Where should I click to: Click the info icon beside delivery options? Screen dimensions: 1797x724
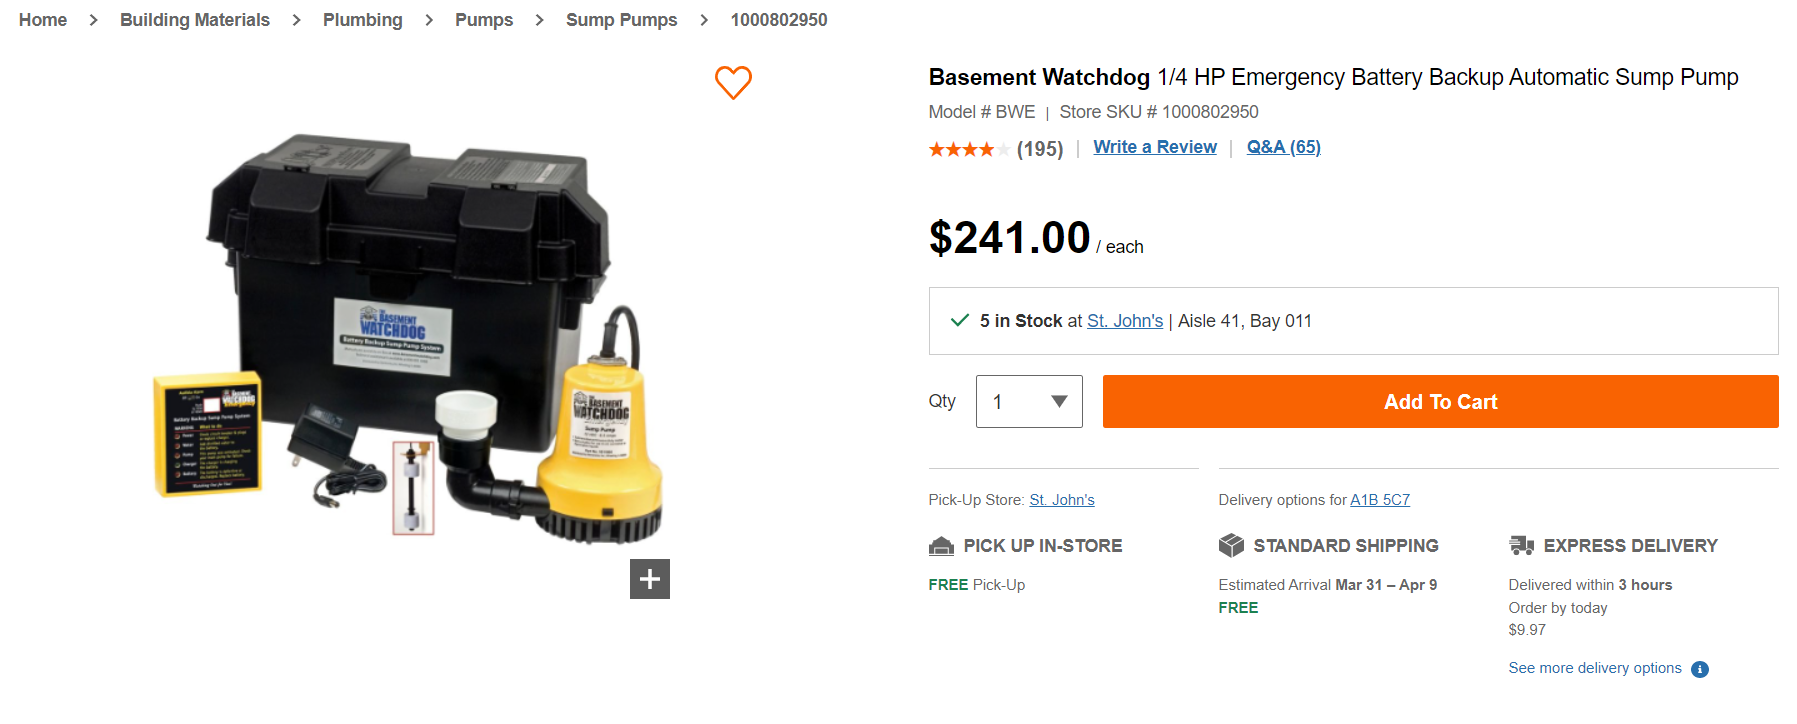coord(1700,669)
